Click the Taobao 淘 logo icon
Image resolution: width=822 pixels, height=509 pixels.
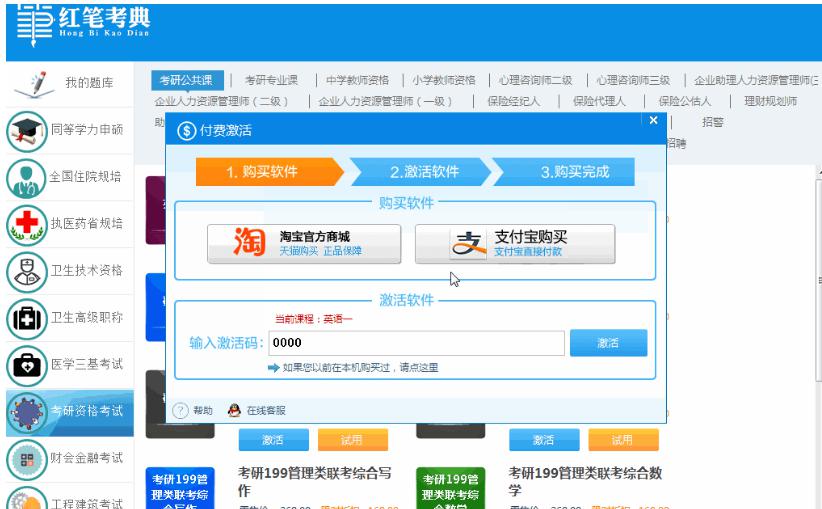tap(249, 242)
